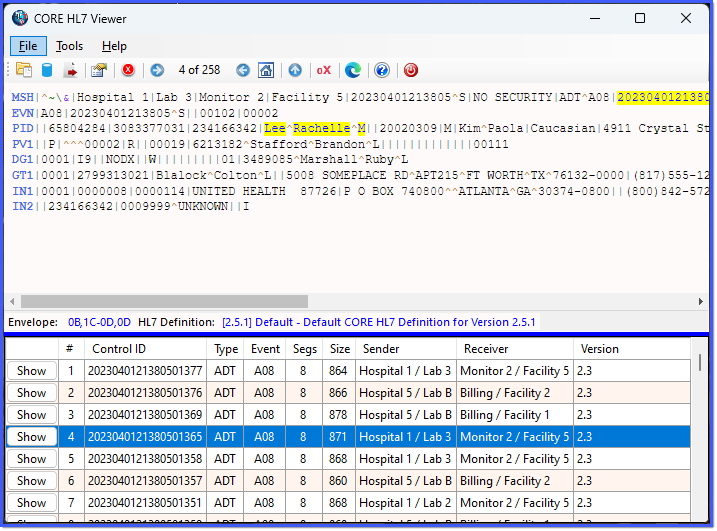Viewport: 717px width, 531px height.
Task: Click the size value 878 in row 3
Action: pyautogui.click(x=338, y=414)
